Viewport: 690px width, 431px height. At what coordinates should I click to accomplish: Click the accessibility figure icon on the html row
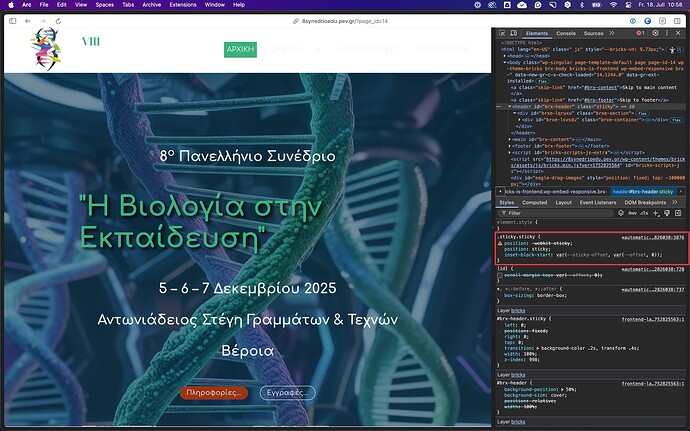(x=672, y=50)
